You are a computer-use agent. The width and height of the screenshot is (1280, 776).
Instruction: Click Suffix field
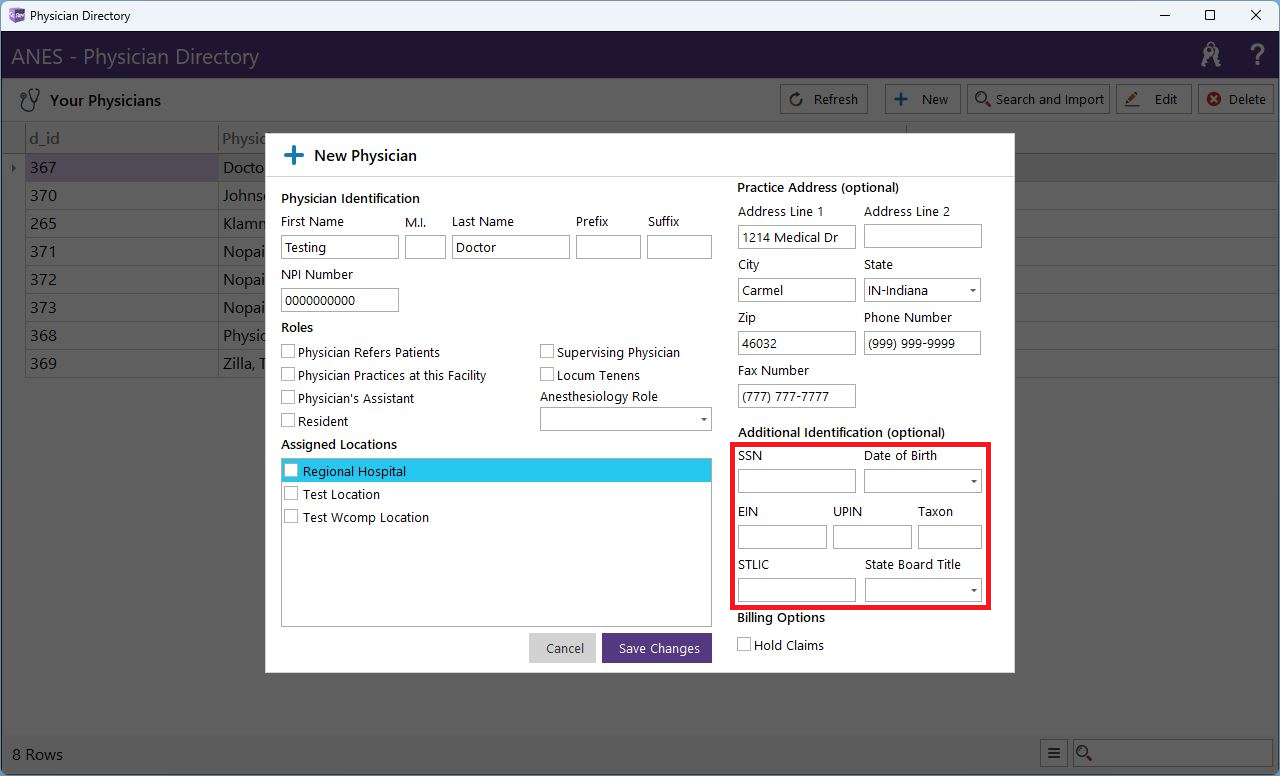click(679, 247)
